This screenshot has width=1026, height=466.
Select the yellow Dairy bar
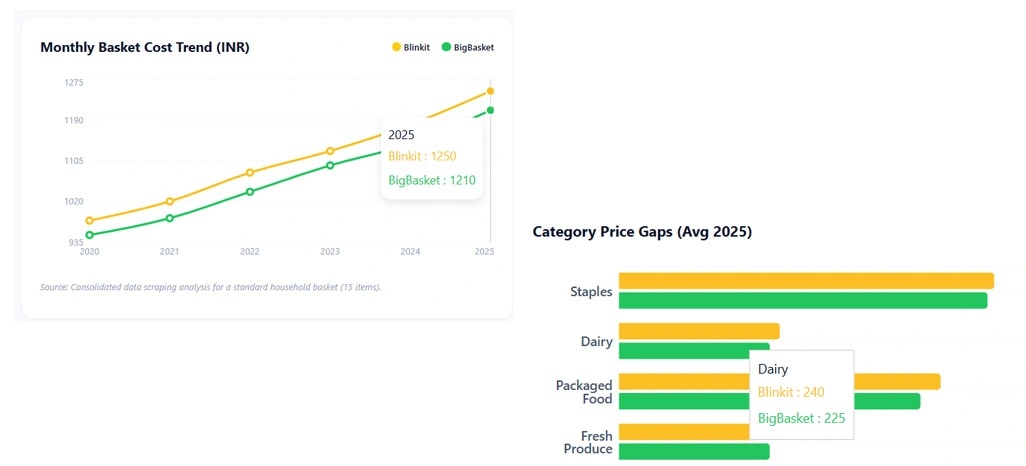click(x=698, y=331)
